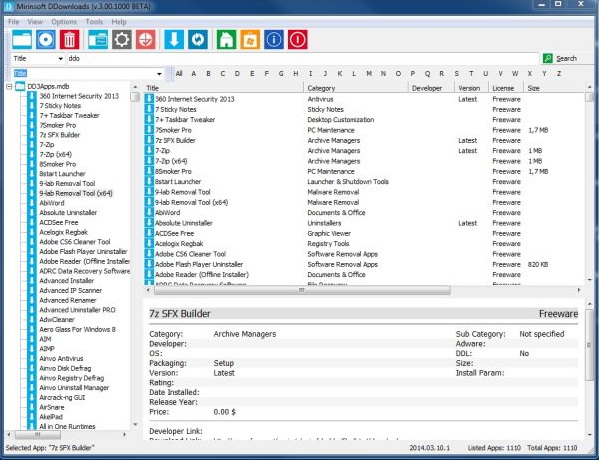The image size is (600, 461).
Task: Sort list by Version column header
Action: tap(472, 88)
